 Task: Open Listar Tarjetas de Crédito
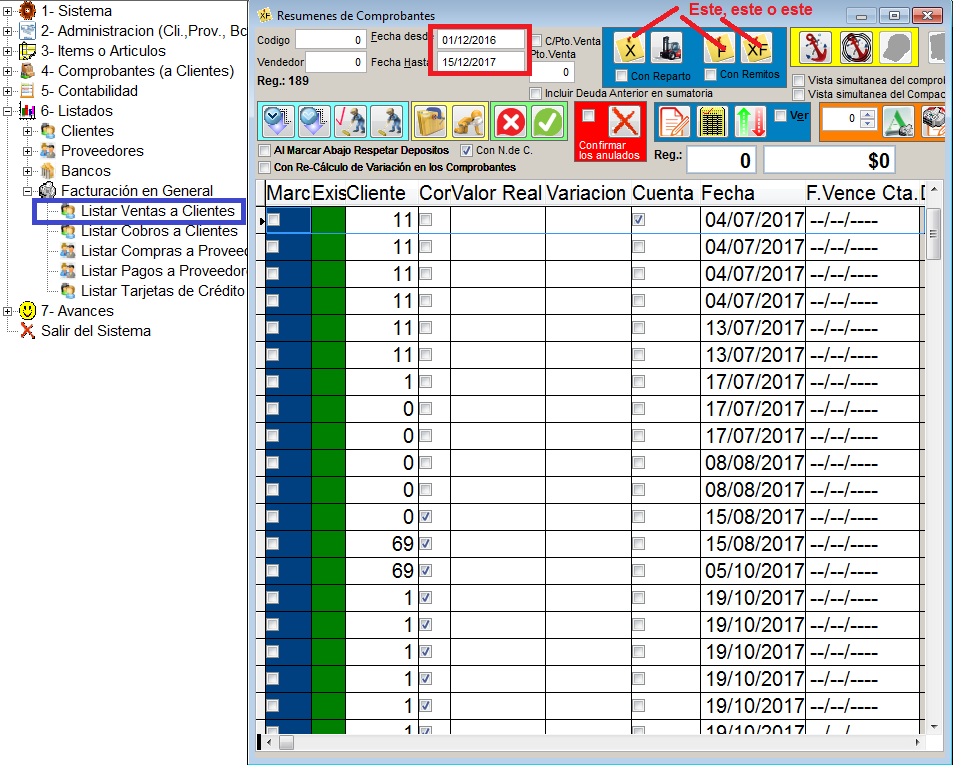click(x=163, y=291)
